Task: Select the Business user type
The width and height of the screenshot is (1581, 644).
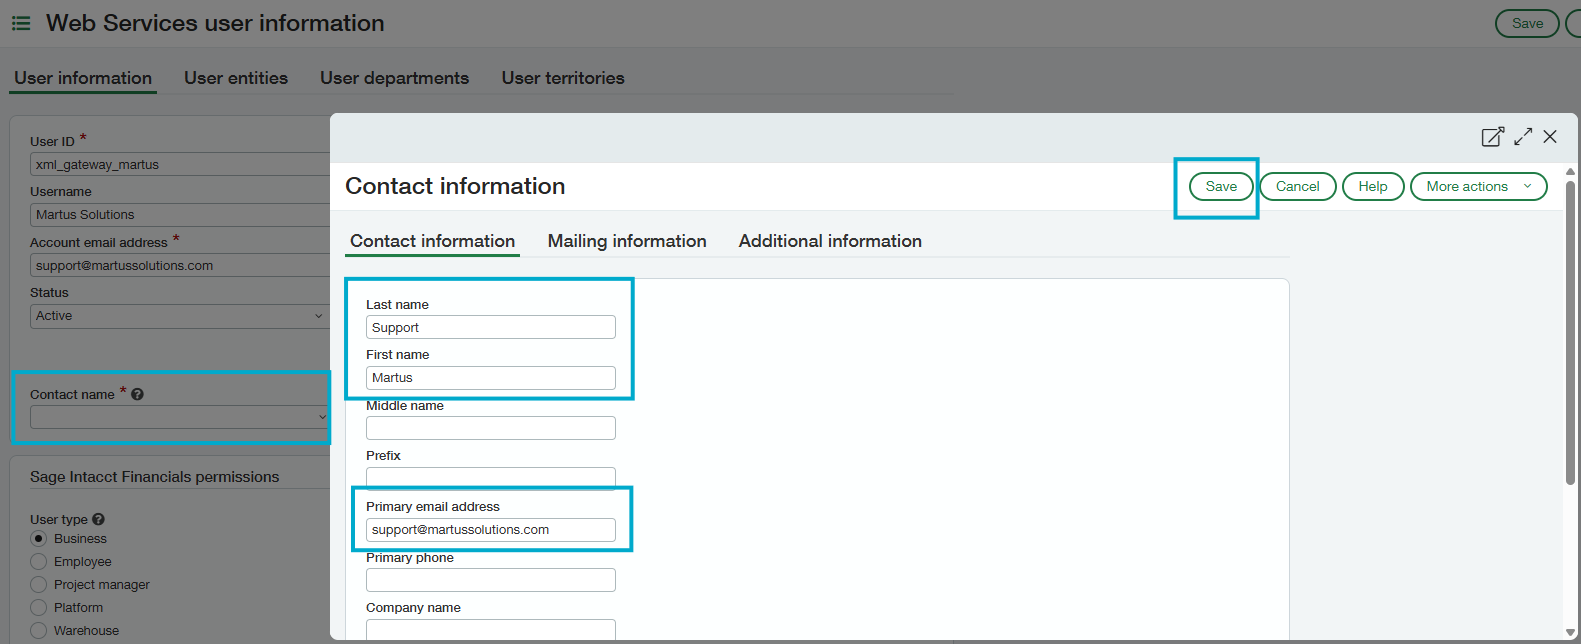Action: click(x=39, y=539)
